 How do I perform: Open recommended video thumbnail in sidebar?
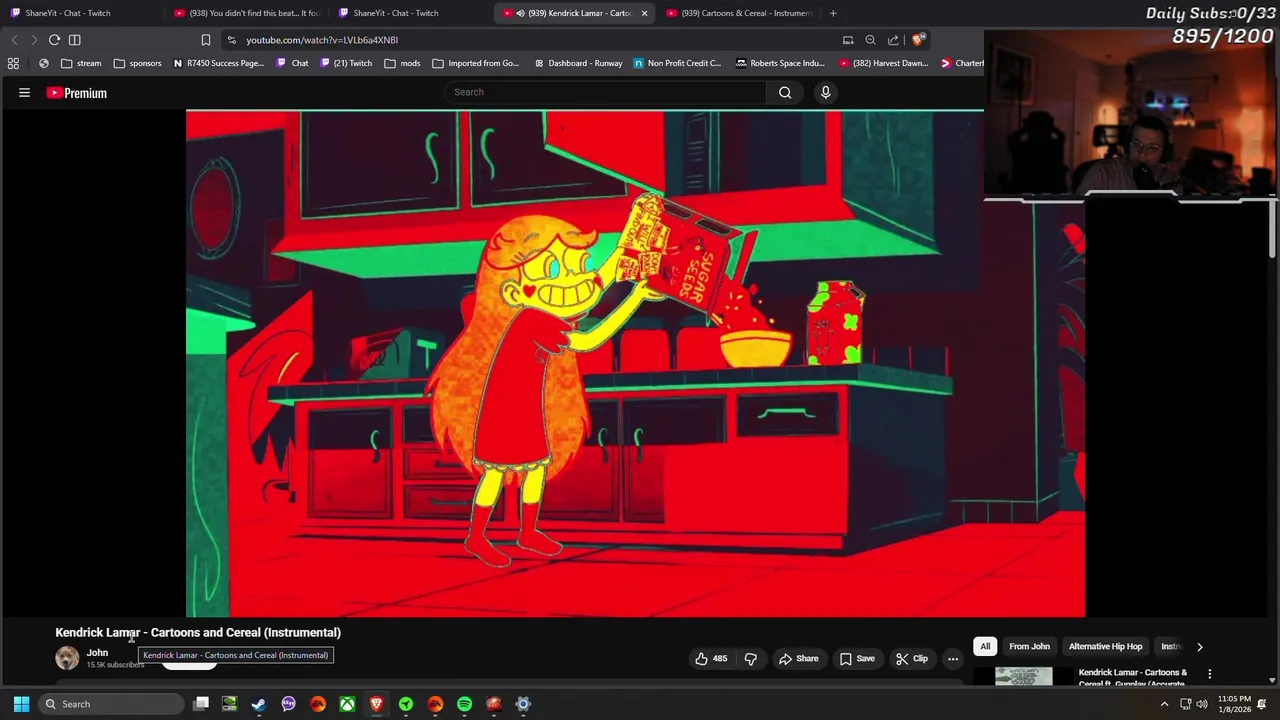tap(1024, 677)
